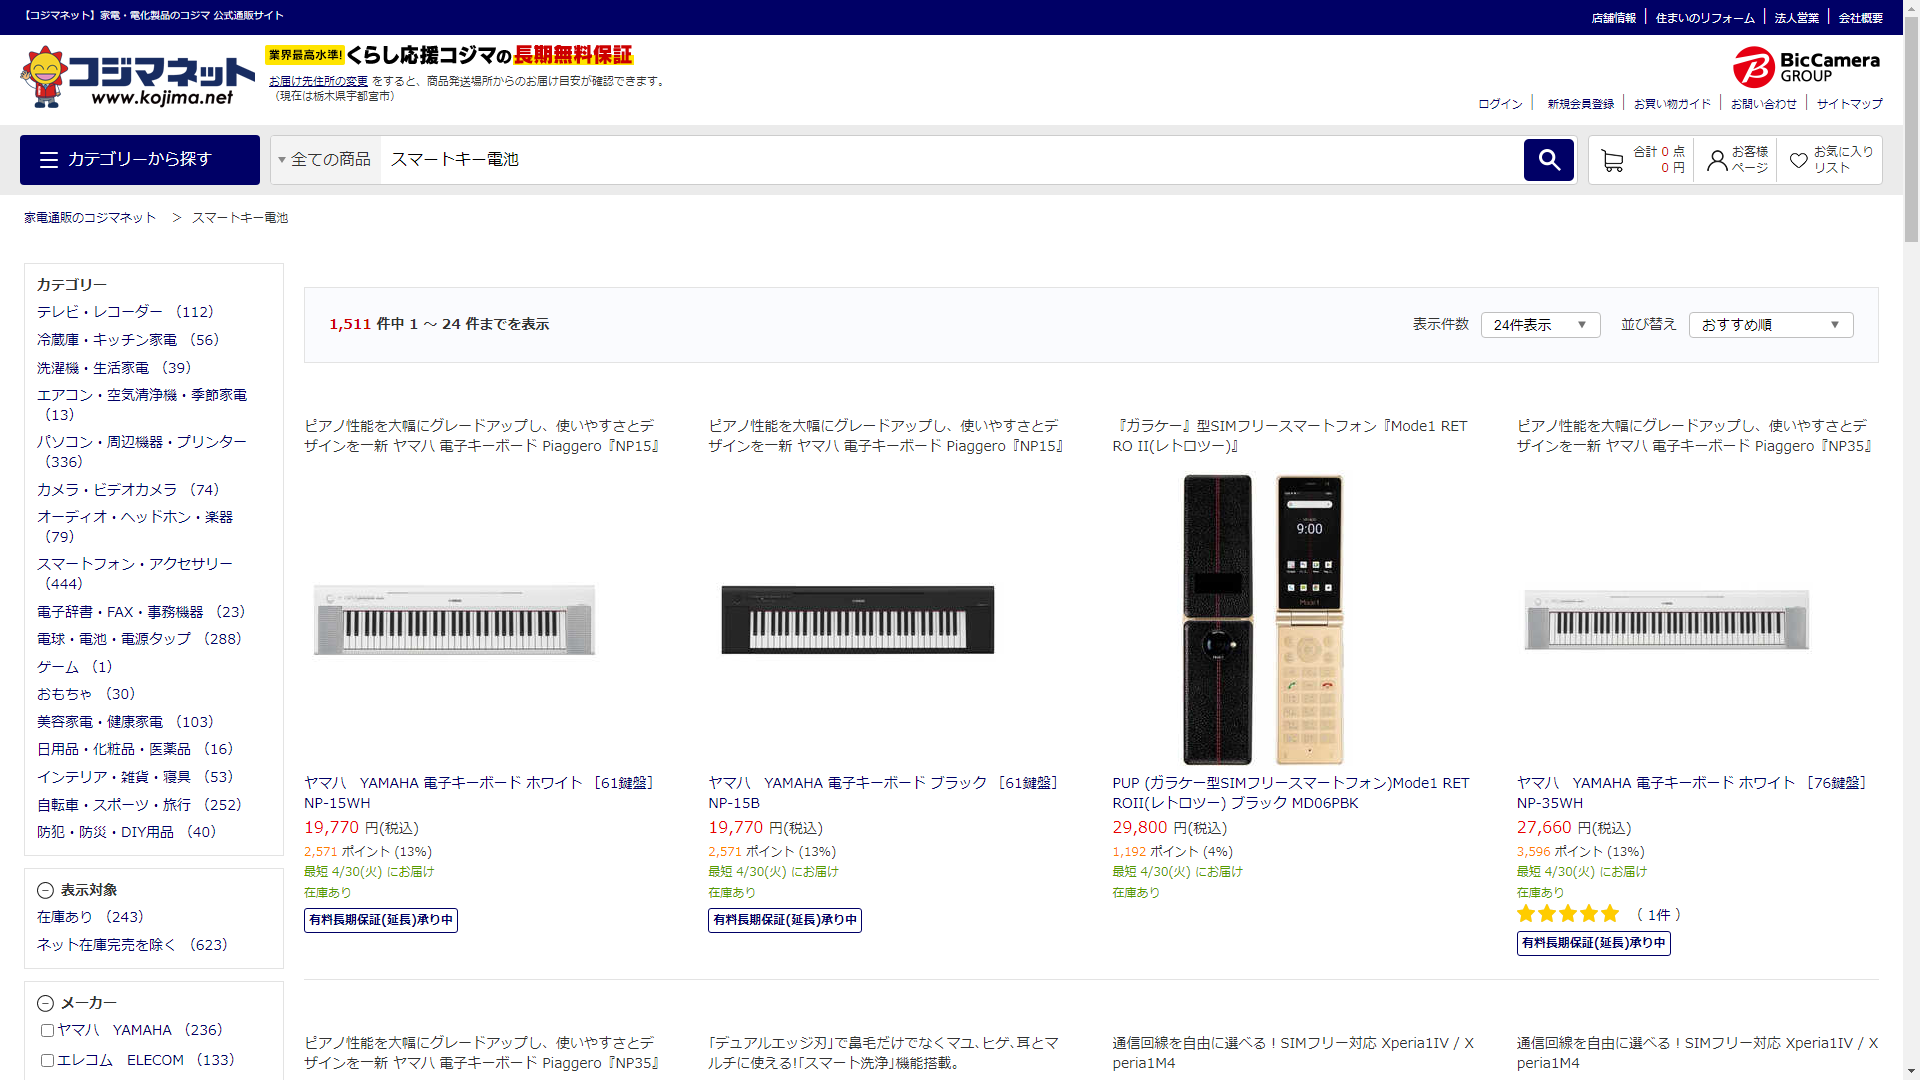Click the BicCamera Group logo

coord(1806,67)
